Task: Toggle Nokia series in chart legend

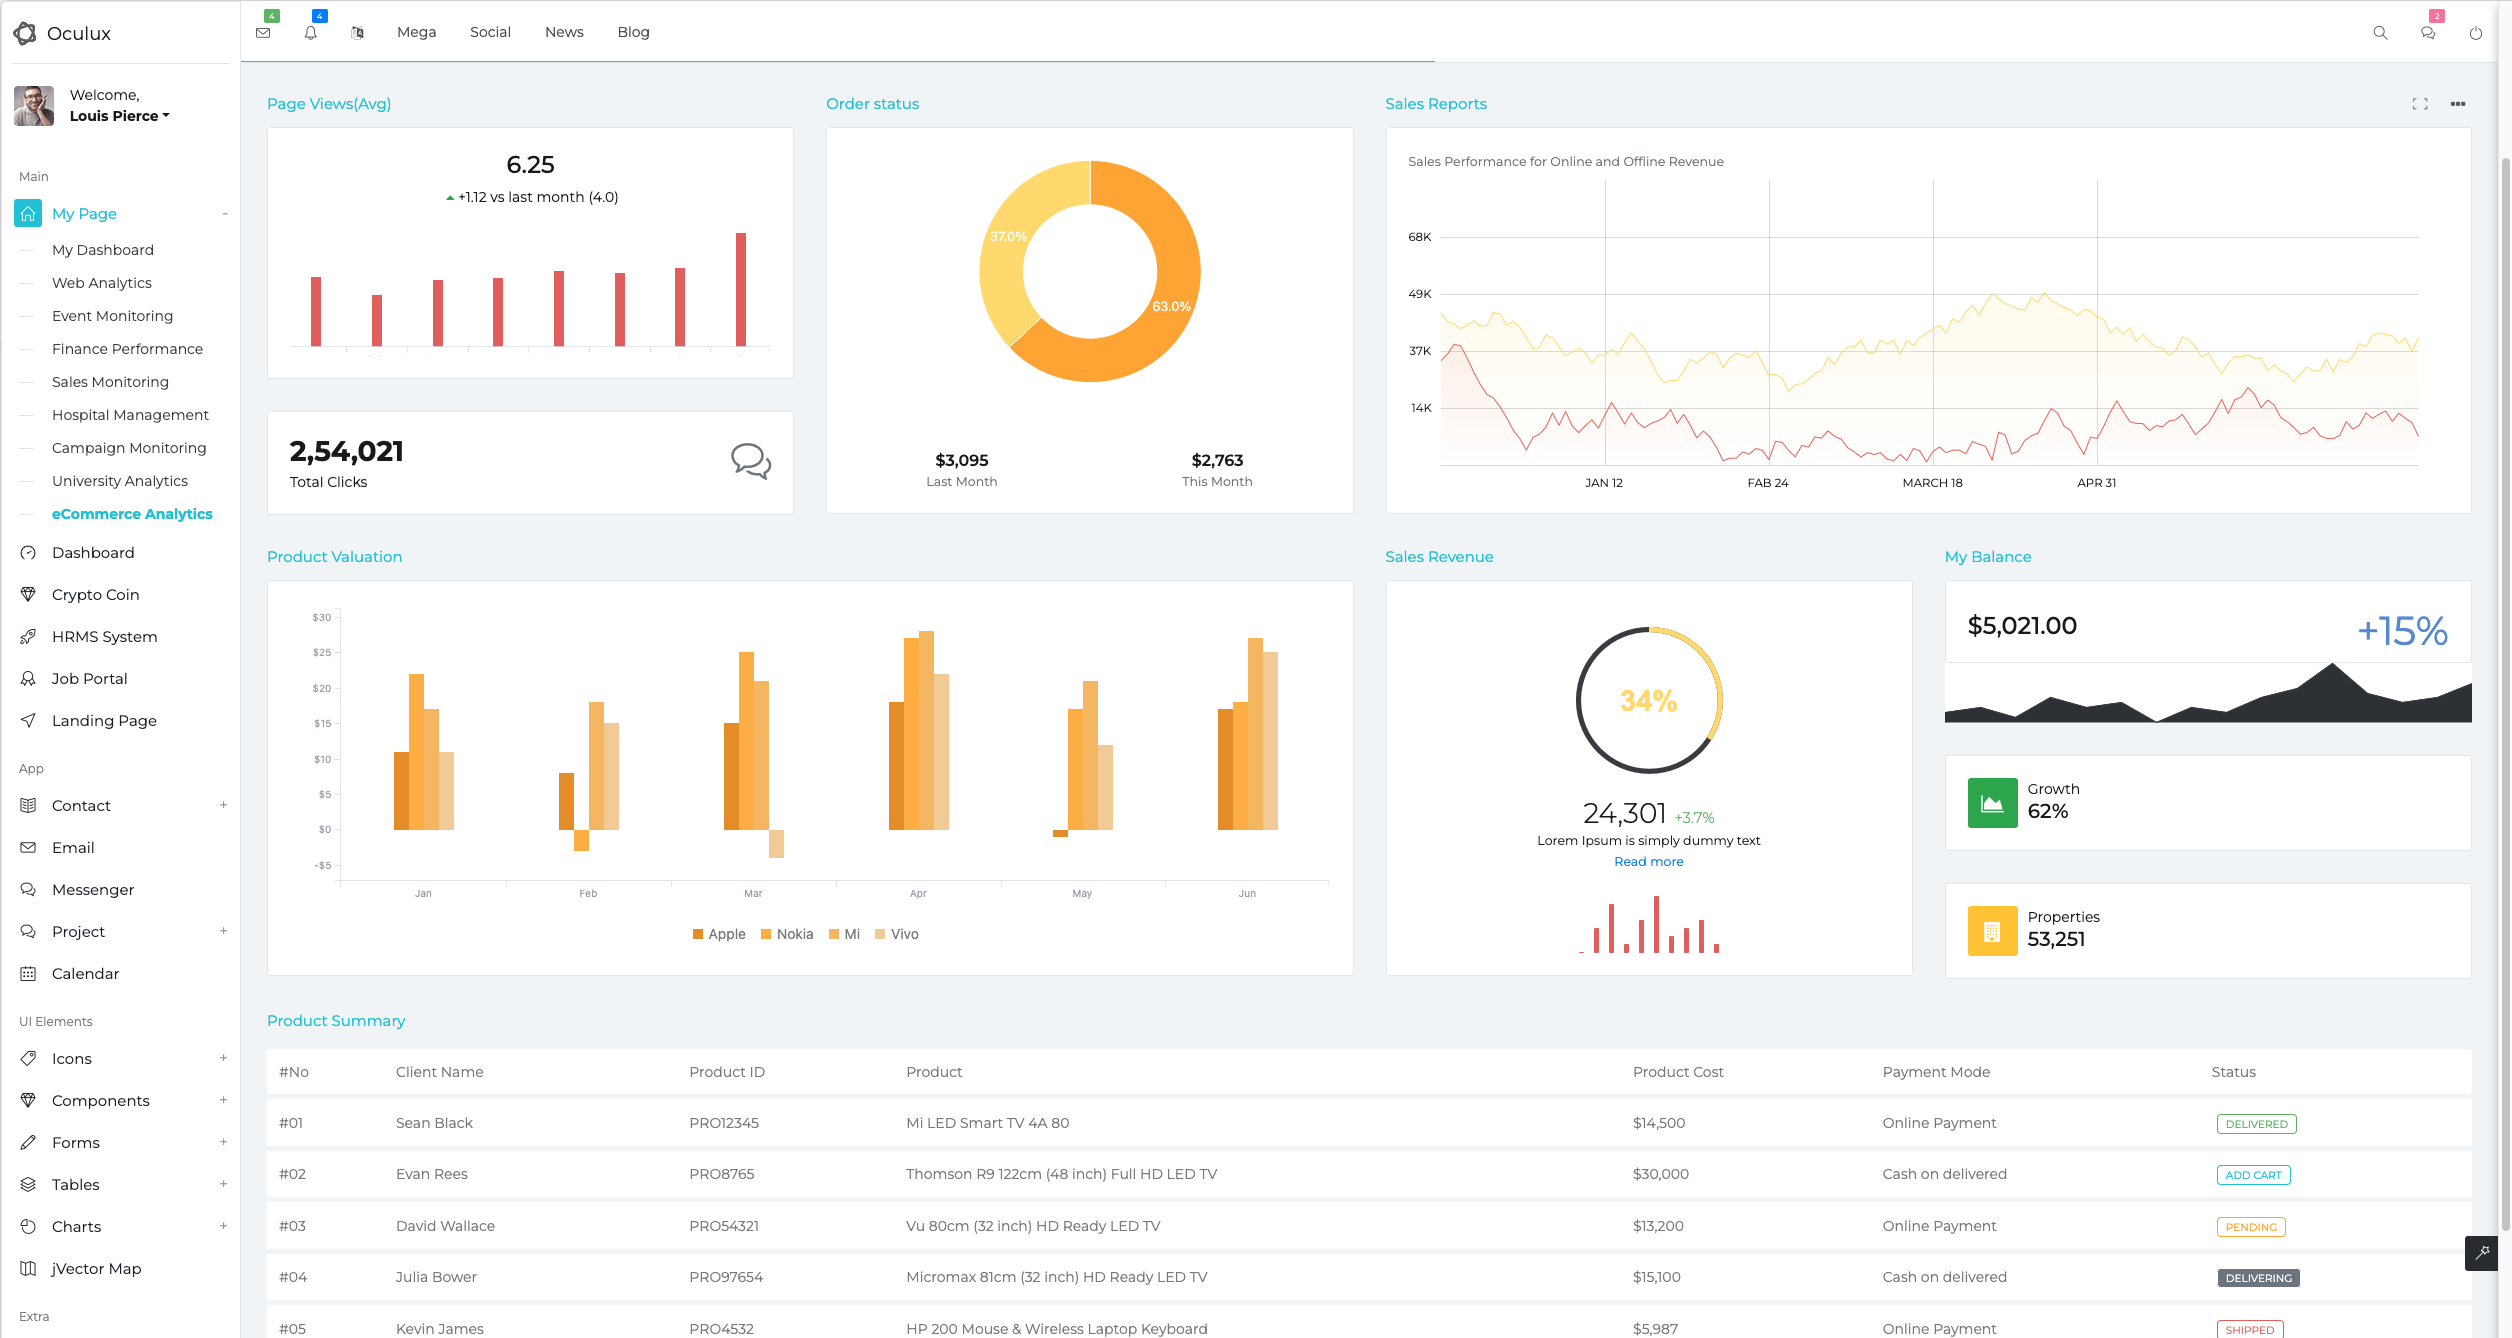Action: 787,934
